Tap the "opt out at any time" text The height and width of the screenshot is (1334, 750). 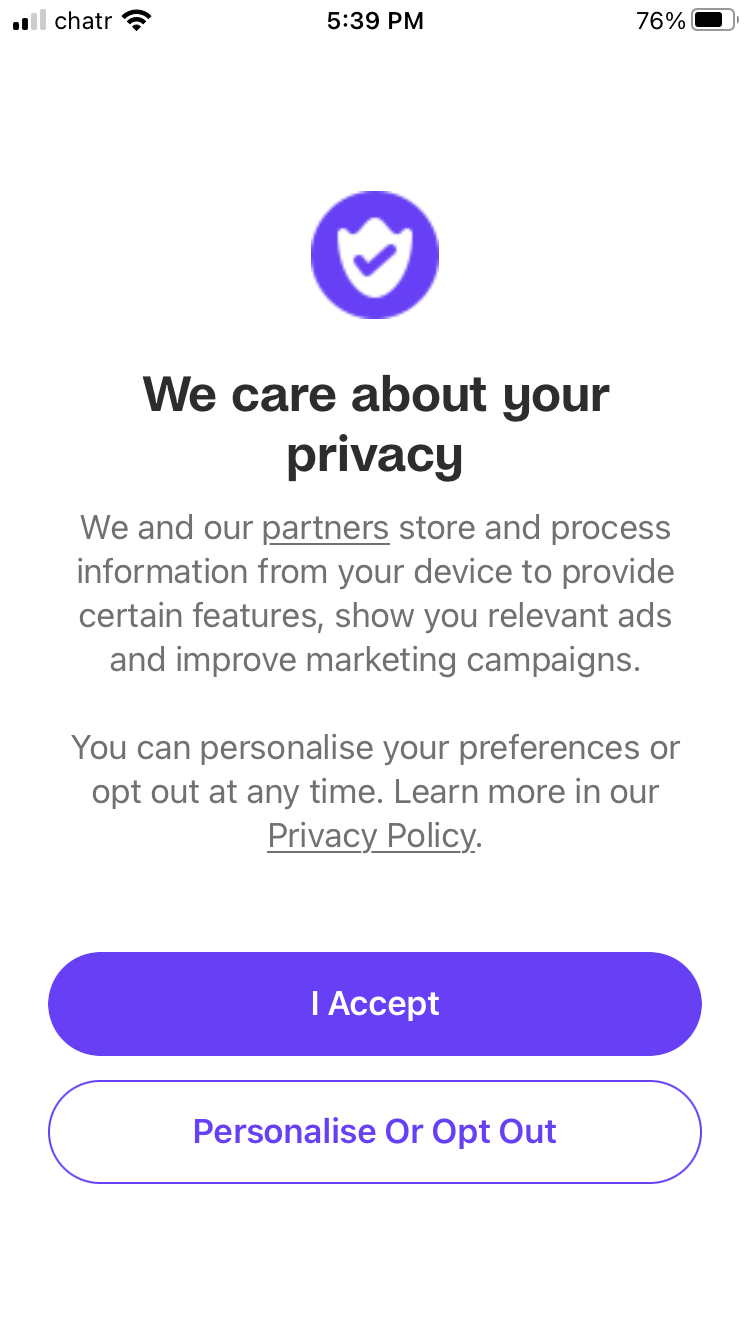point(238,792)
